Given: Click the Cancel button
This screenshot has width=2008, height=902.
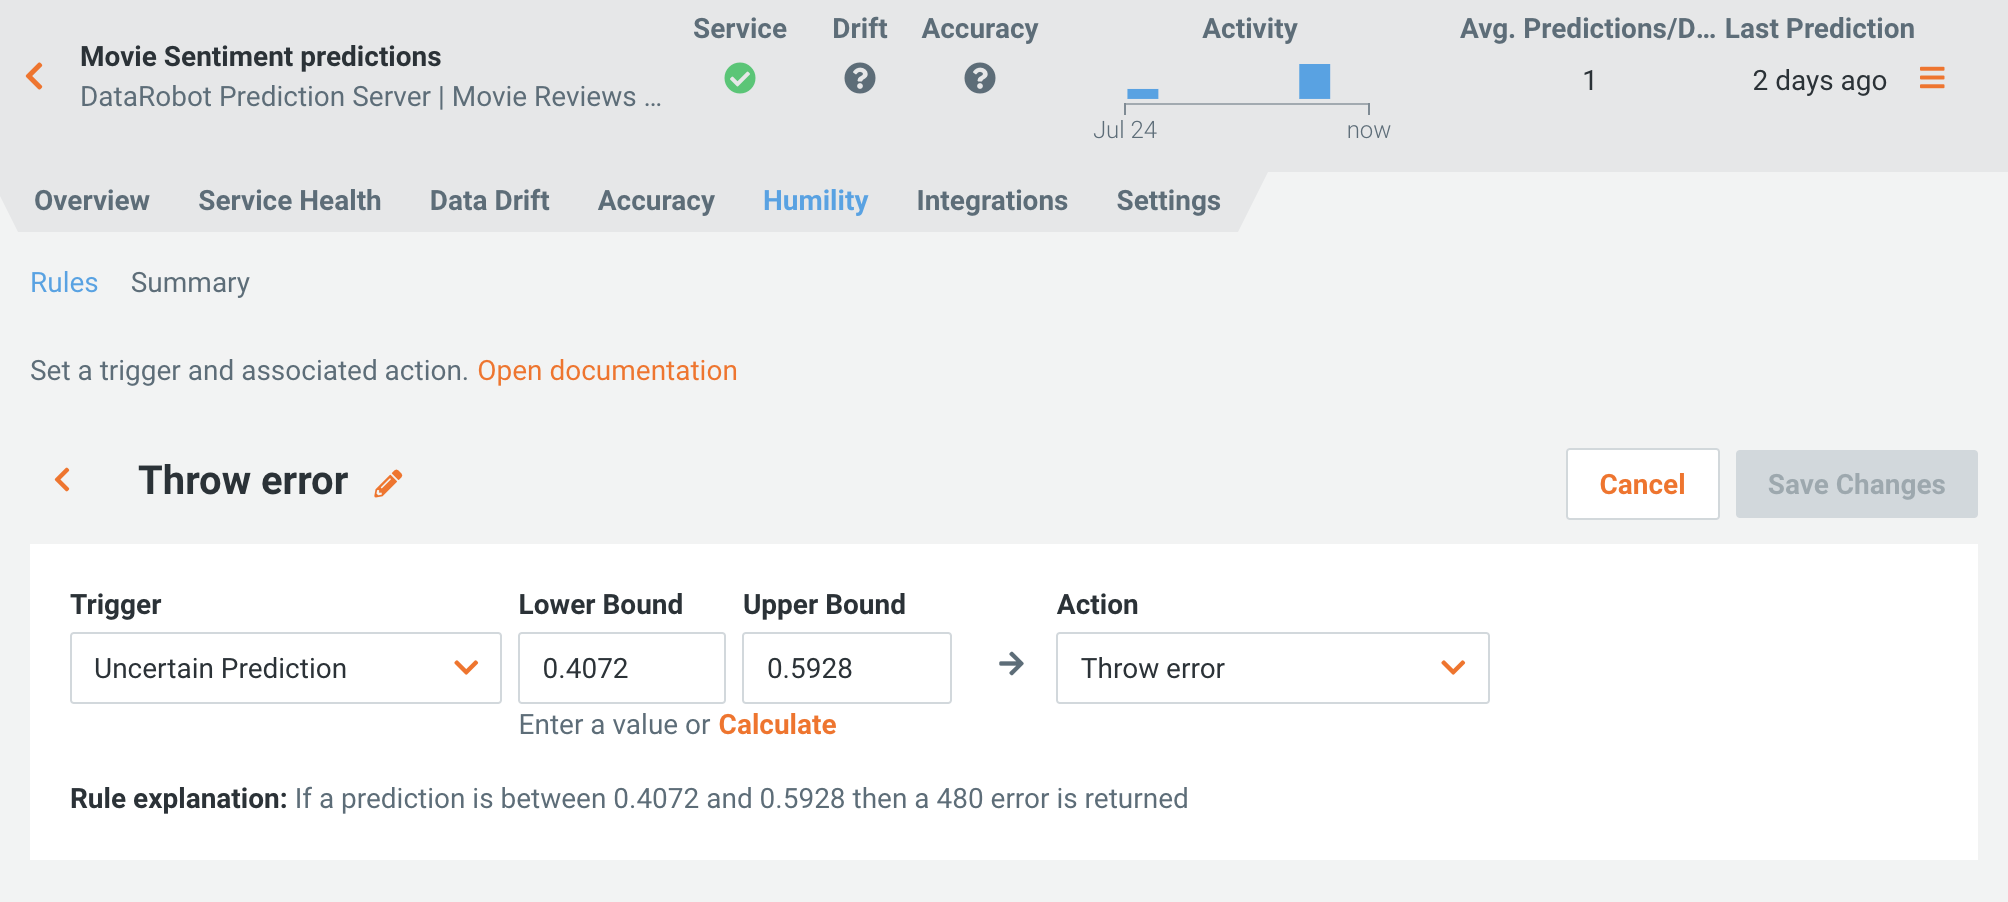Looking at the screenshot, I should (1643, 484).
